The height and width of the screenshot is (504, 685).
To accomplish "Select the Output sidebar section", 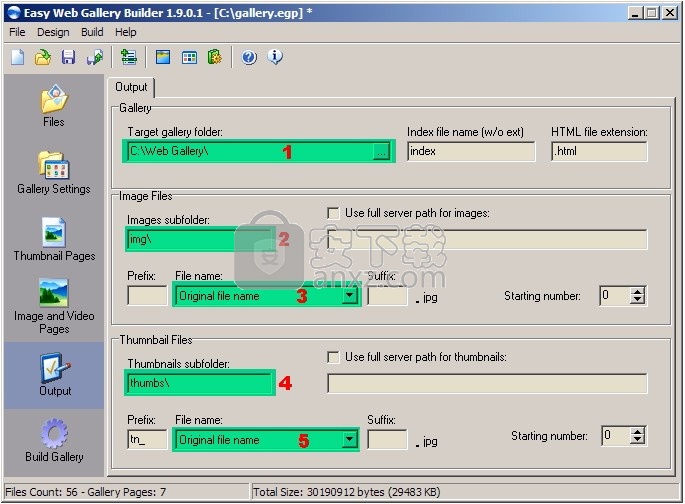I will (55, 375).
